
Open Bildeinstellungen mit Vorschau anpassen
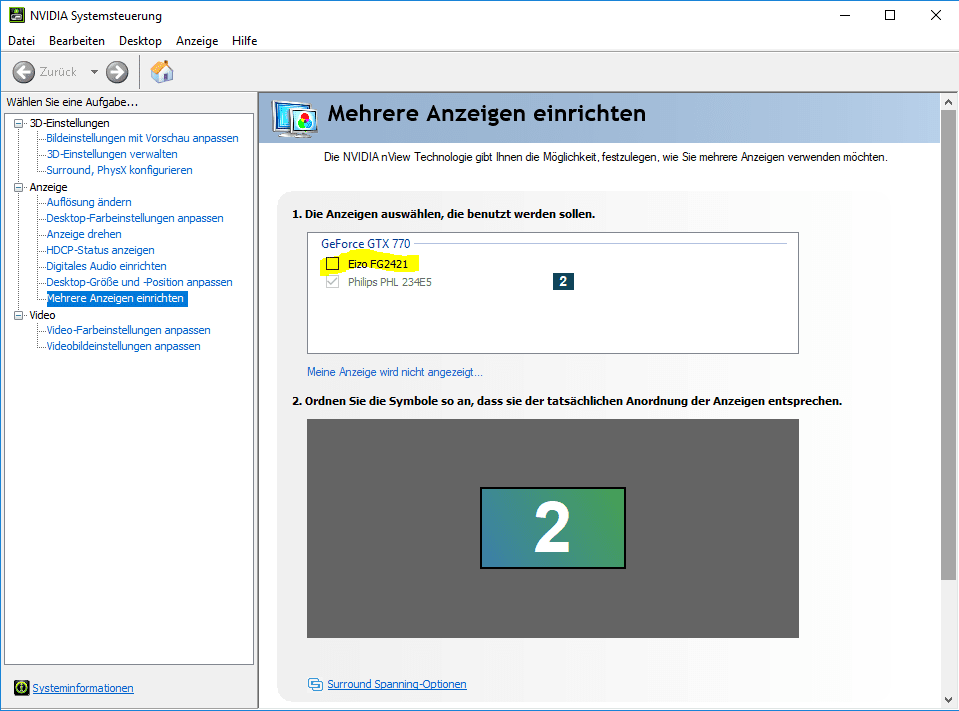[x=143, y=138]
